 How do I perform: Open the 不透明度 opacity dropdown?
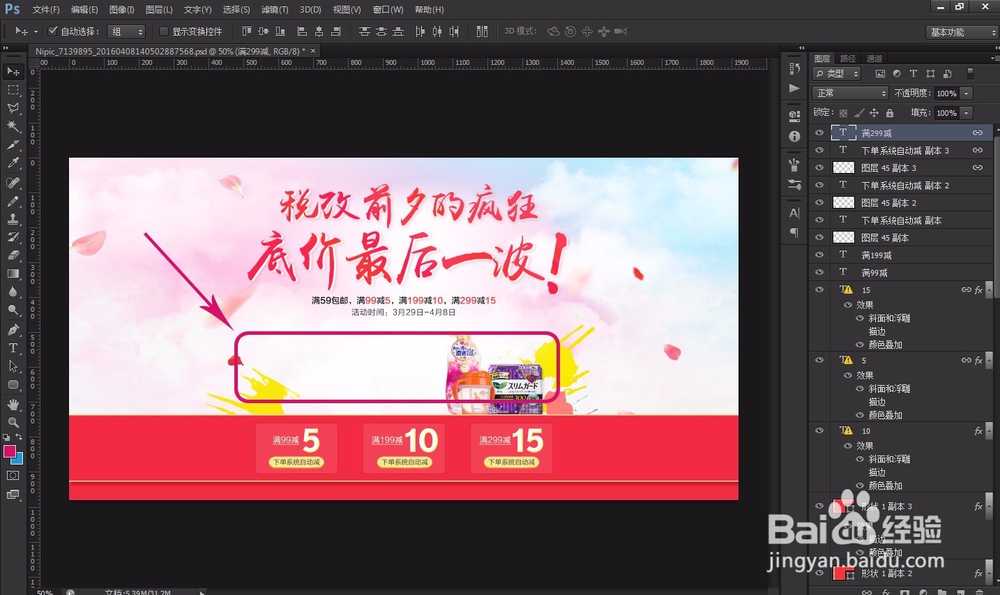pos(964,93)
